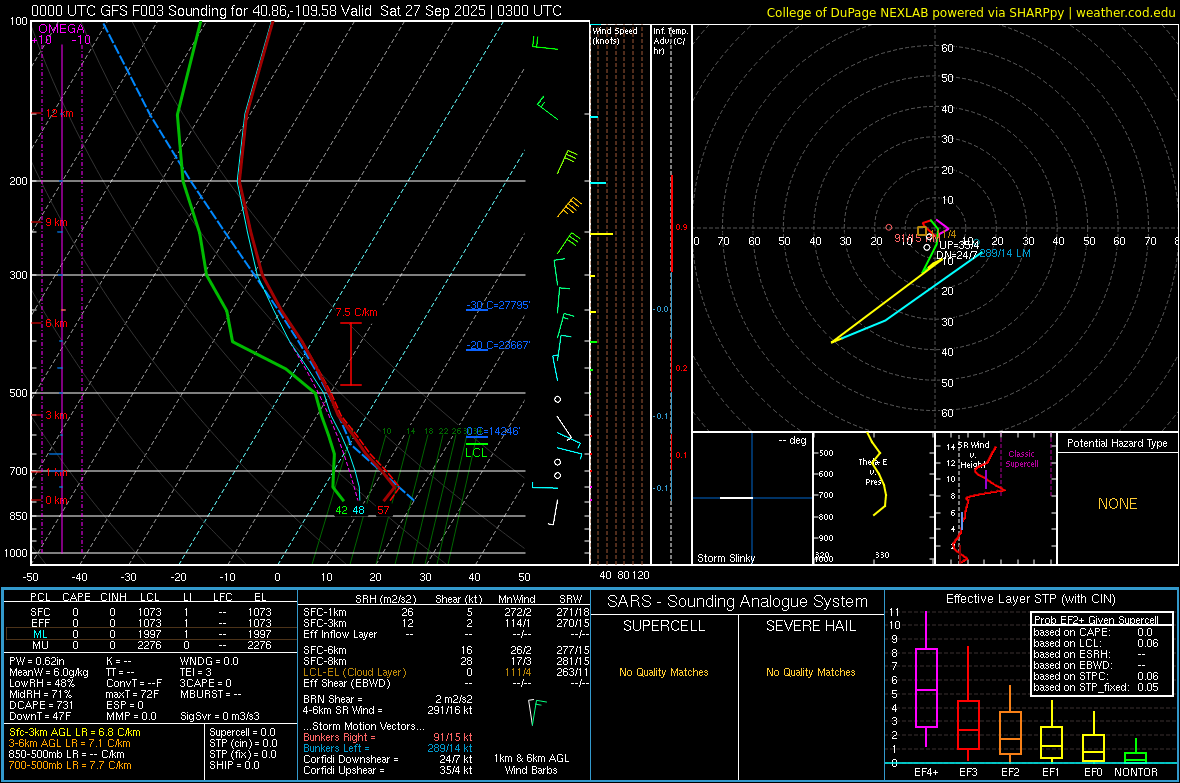Click the -20 C=23667' level label
Viewport: 1180px width, 783px height.
(x=498, y=345)
